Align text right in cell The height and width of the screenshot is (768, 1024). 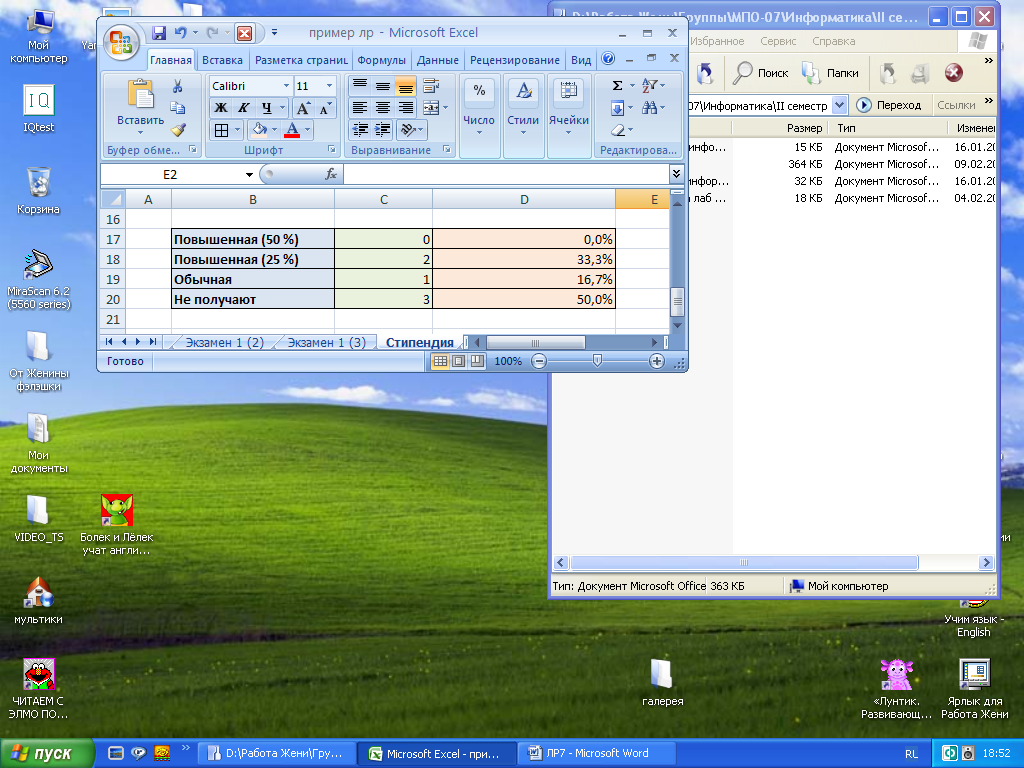click(x=405, y=108)
